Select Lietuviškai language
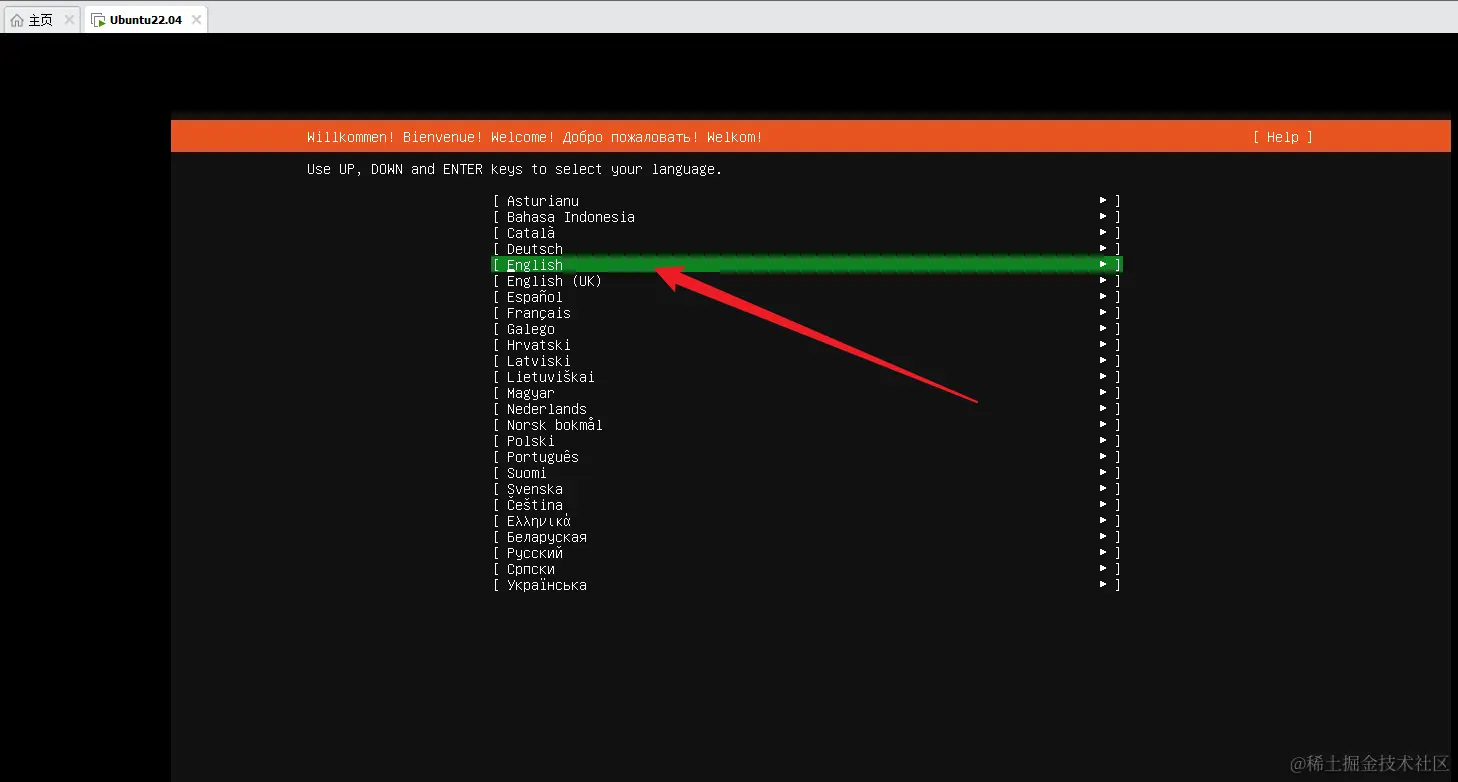 pos(807,377)
